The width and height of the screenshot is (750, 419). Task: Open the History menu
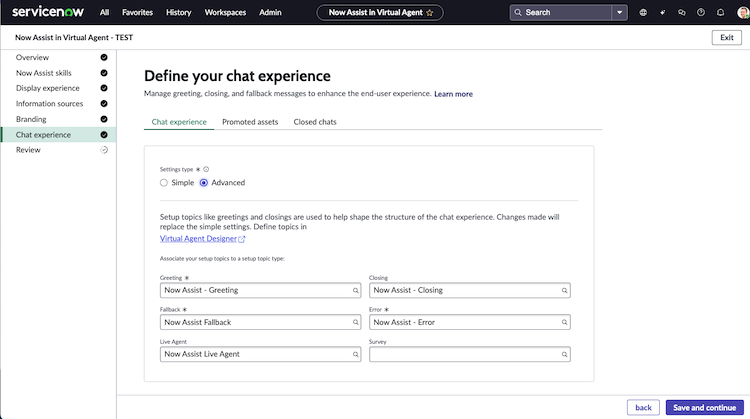178,12
